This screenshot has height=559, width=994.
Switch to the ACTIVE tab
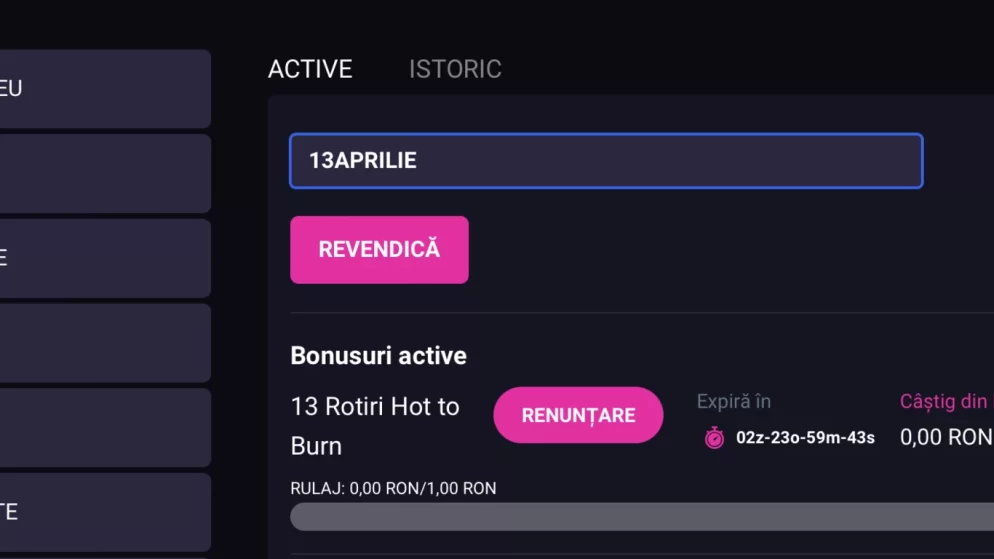310,69
